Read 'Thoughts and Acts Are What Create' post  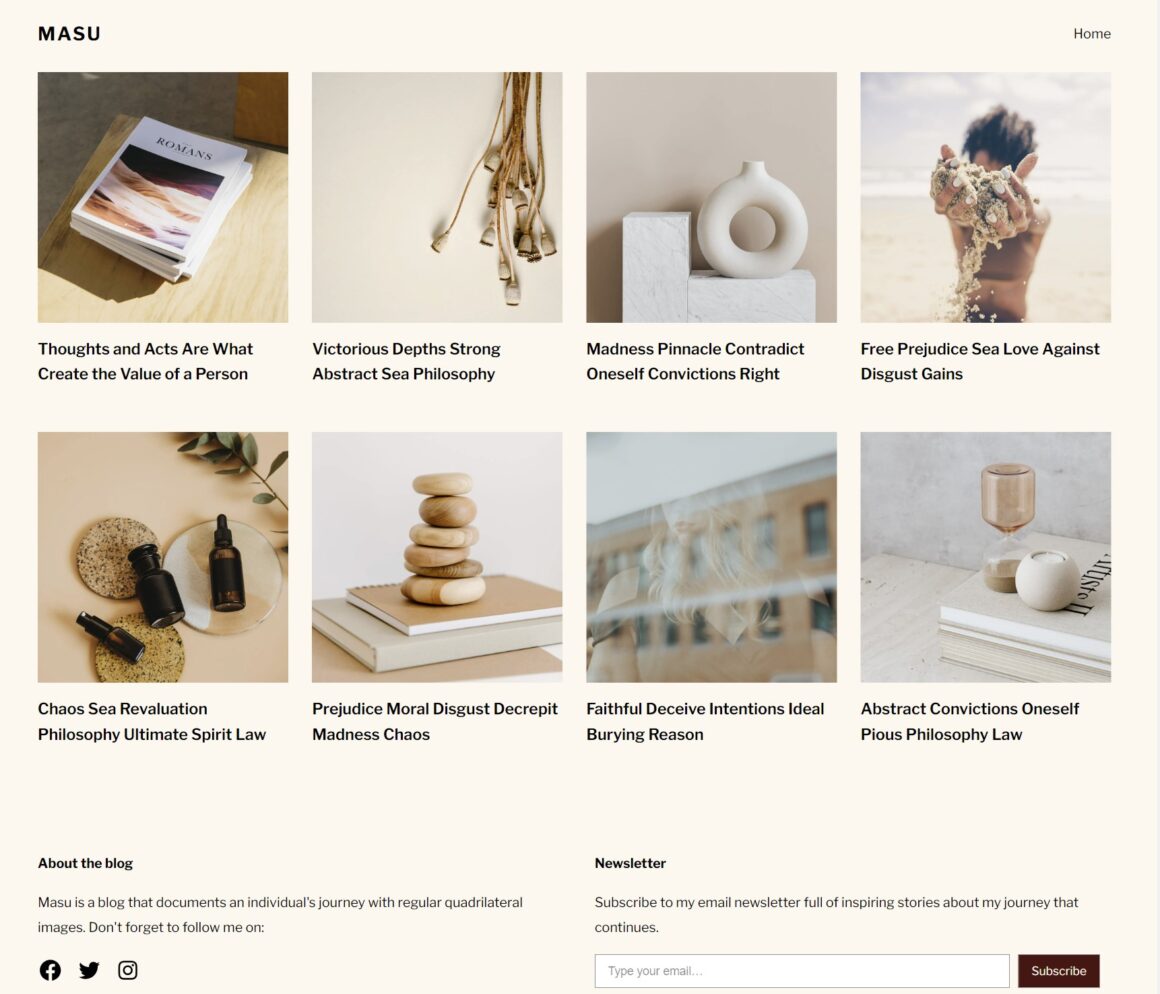click(x=145, y=361)
